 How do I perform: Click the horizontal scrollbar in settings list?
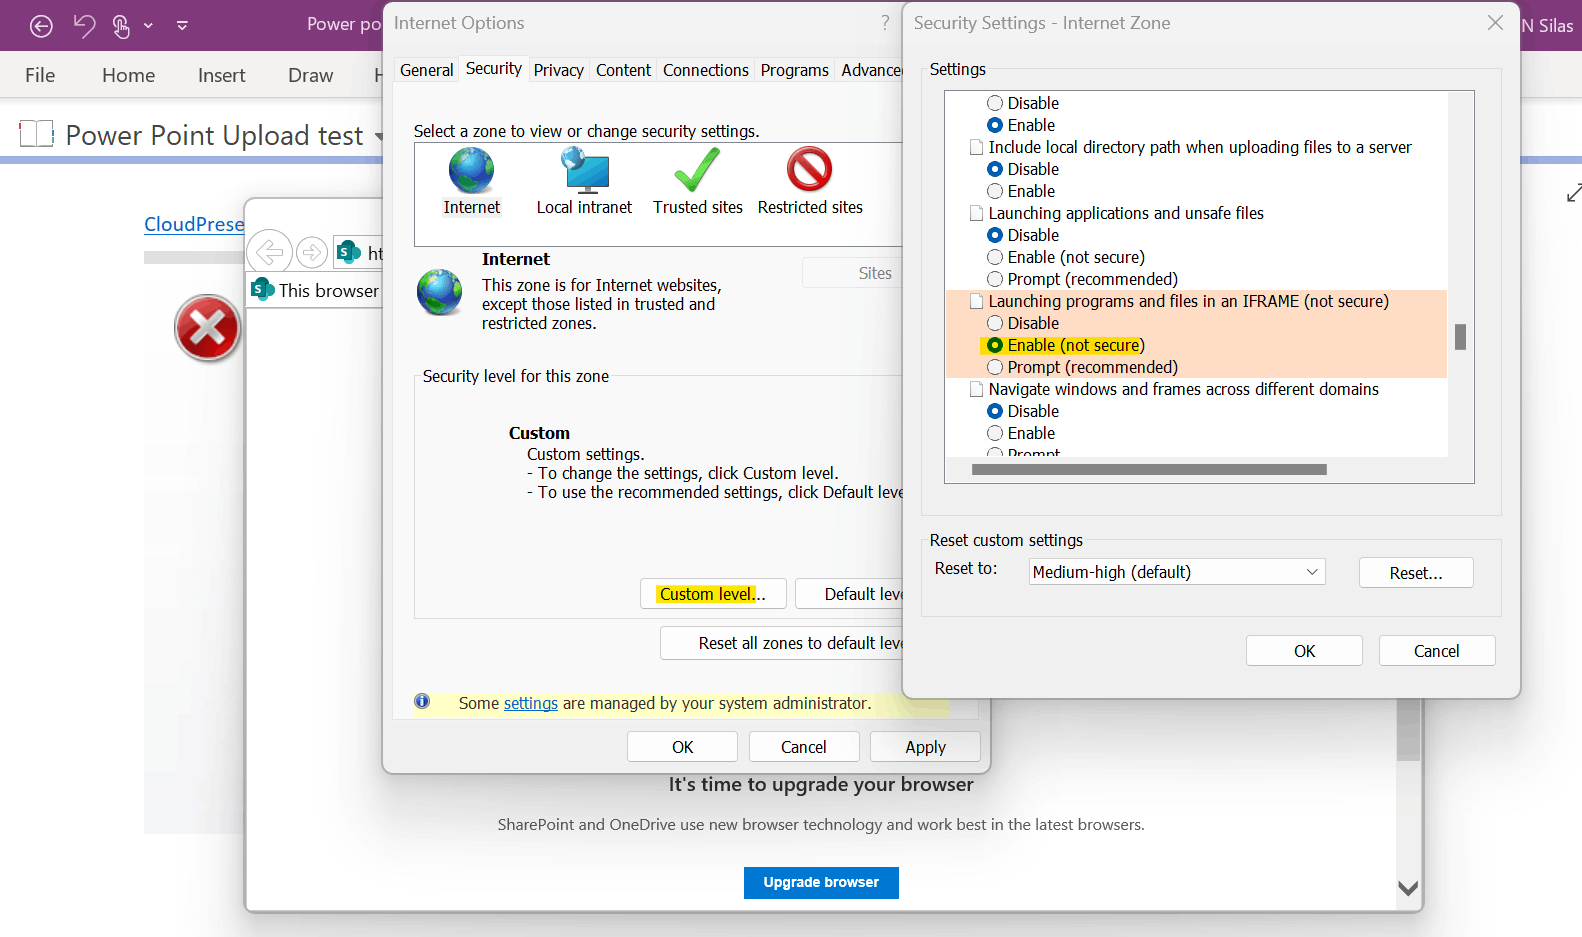click(1149, 469)
